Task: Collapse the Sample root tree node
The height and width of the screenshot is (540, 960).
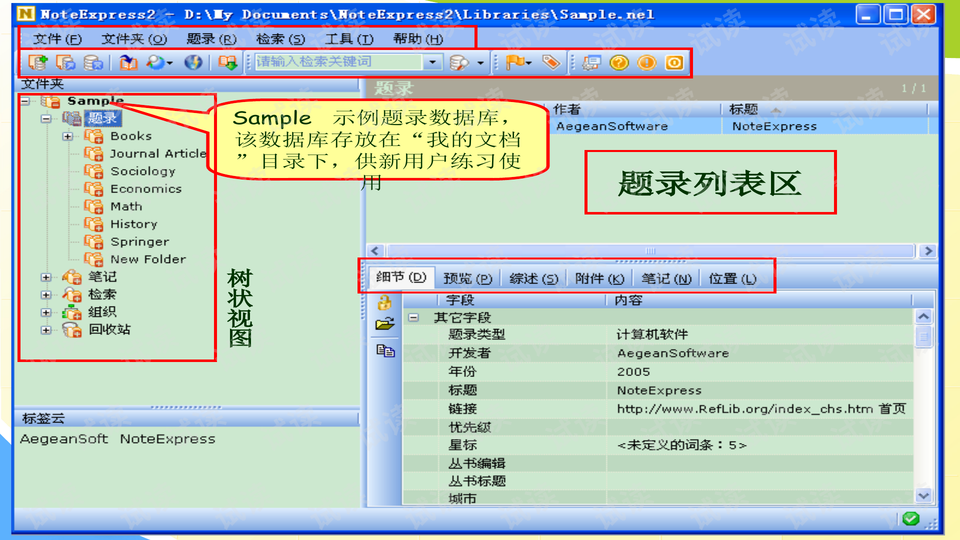Action: pos(25,101)
